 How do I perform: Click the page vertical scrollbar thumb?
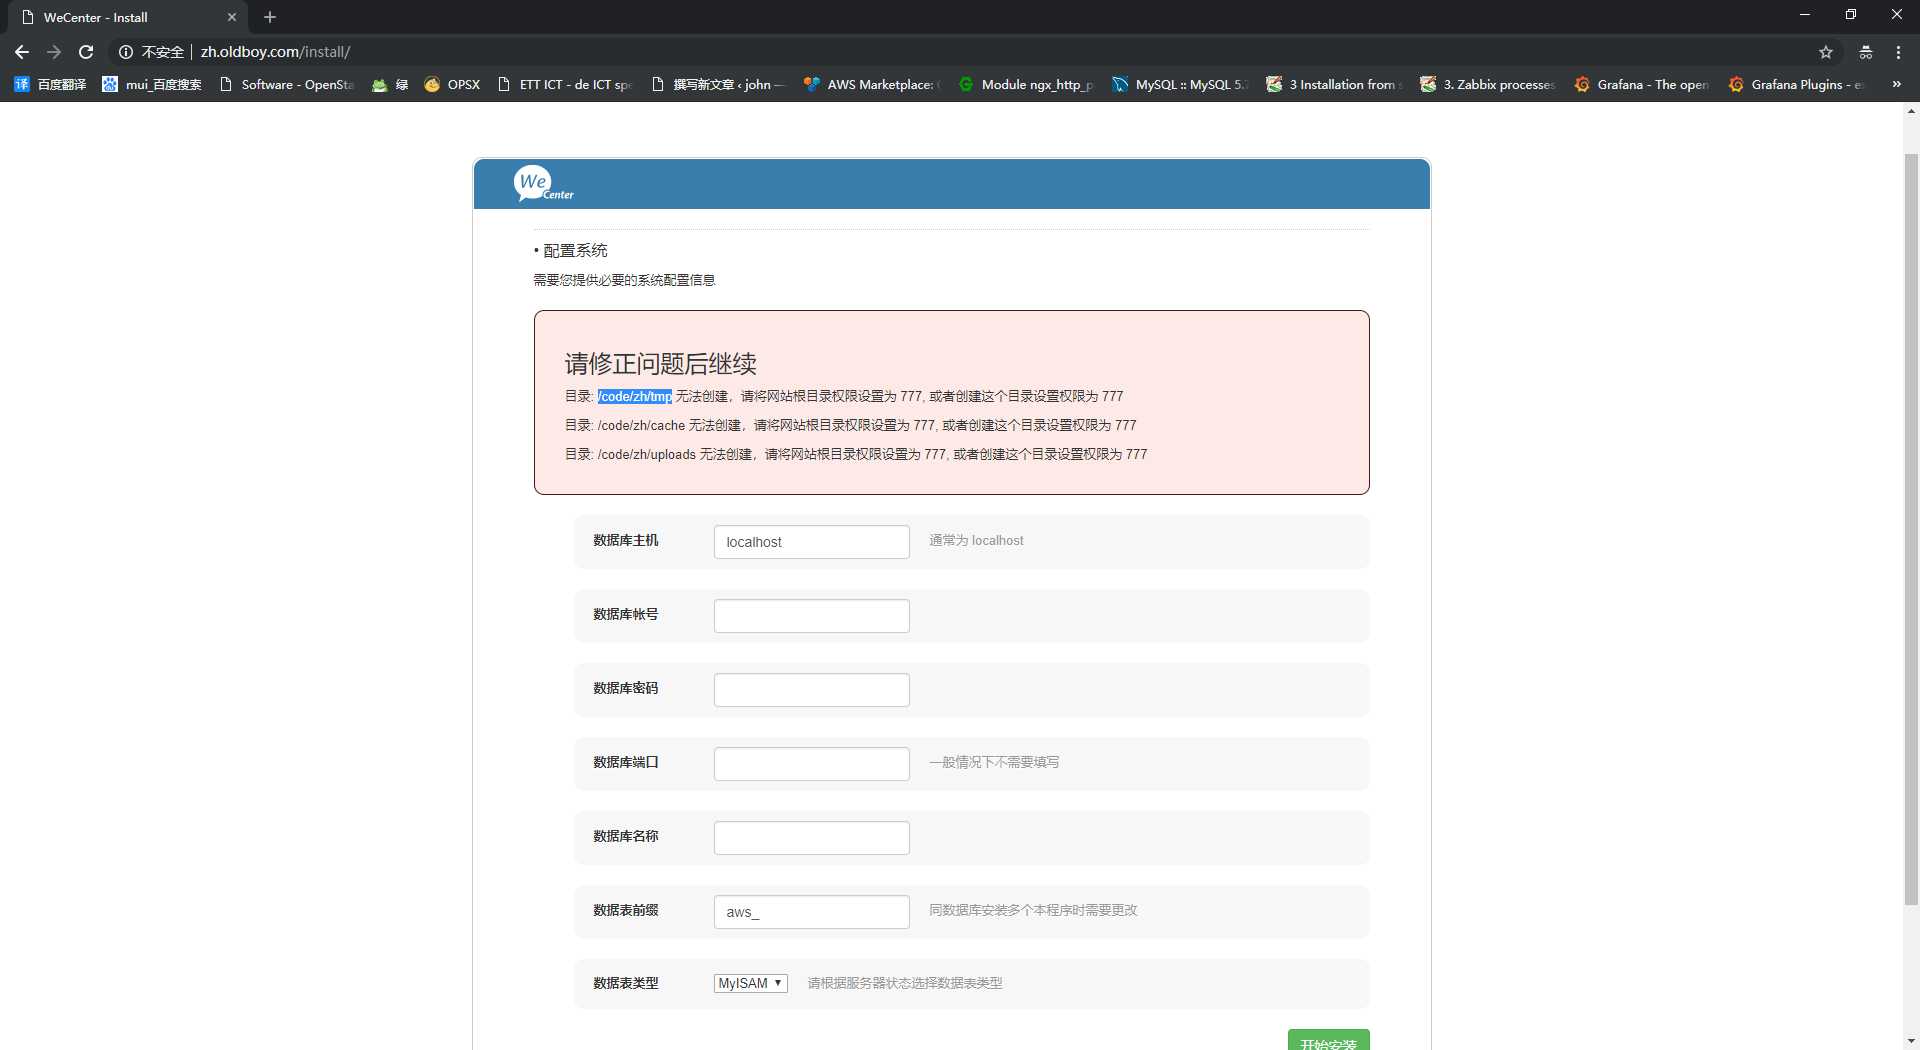click(1911, 529)
